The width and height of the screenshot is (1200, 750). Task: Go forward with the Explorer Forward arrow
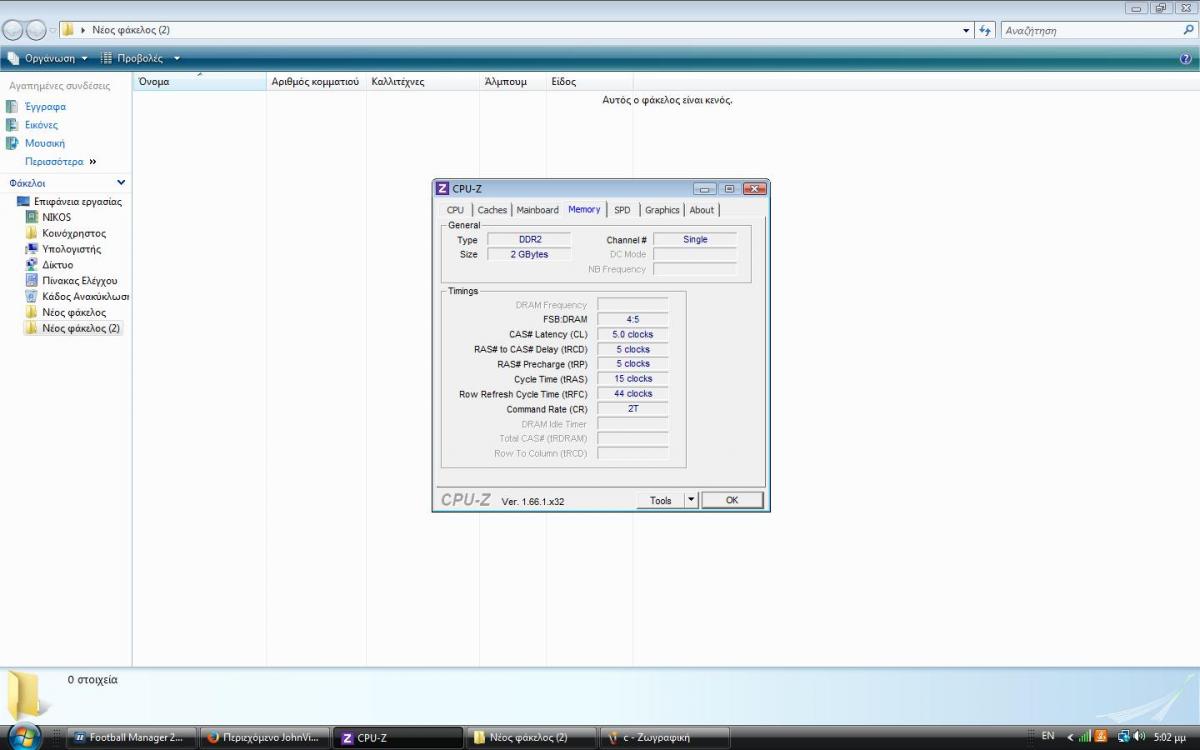35,30
